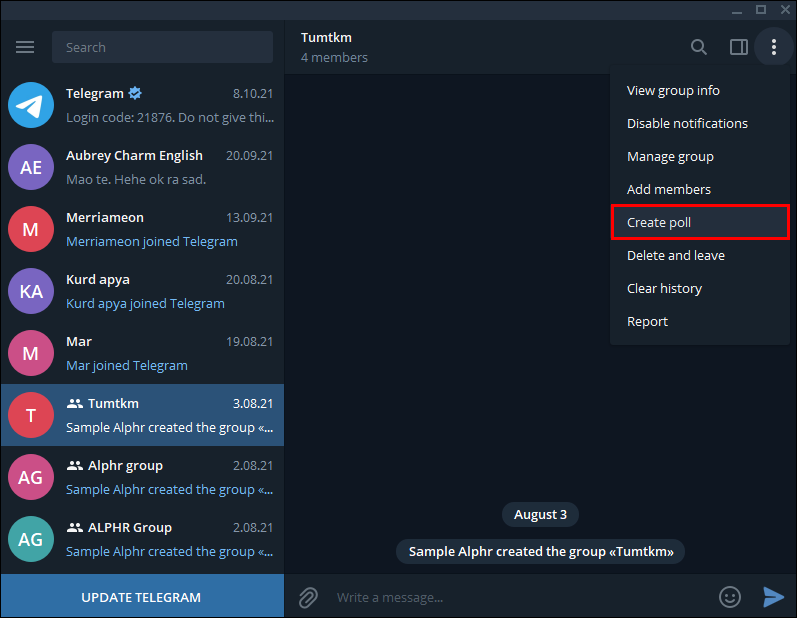Select Delete and leave option

click(x=700, y=256)
